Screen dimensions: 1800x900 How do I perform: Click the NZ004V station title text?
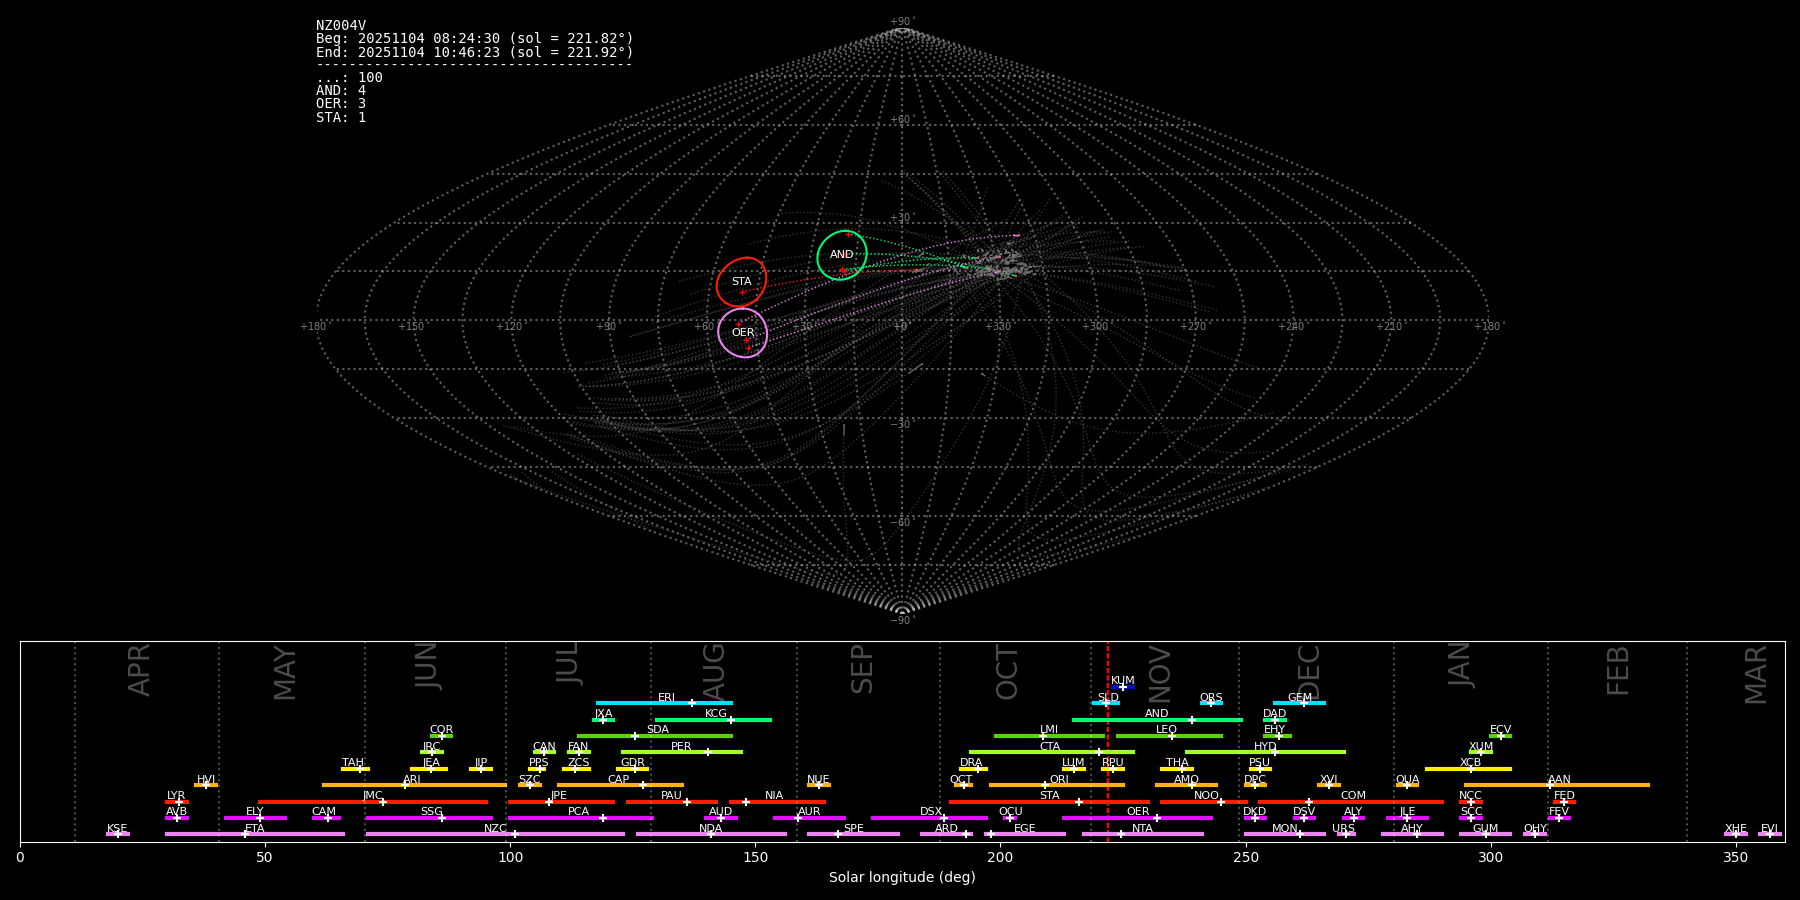pos(341,26)
